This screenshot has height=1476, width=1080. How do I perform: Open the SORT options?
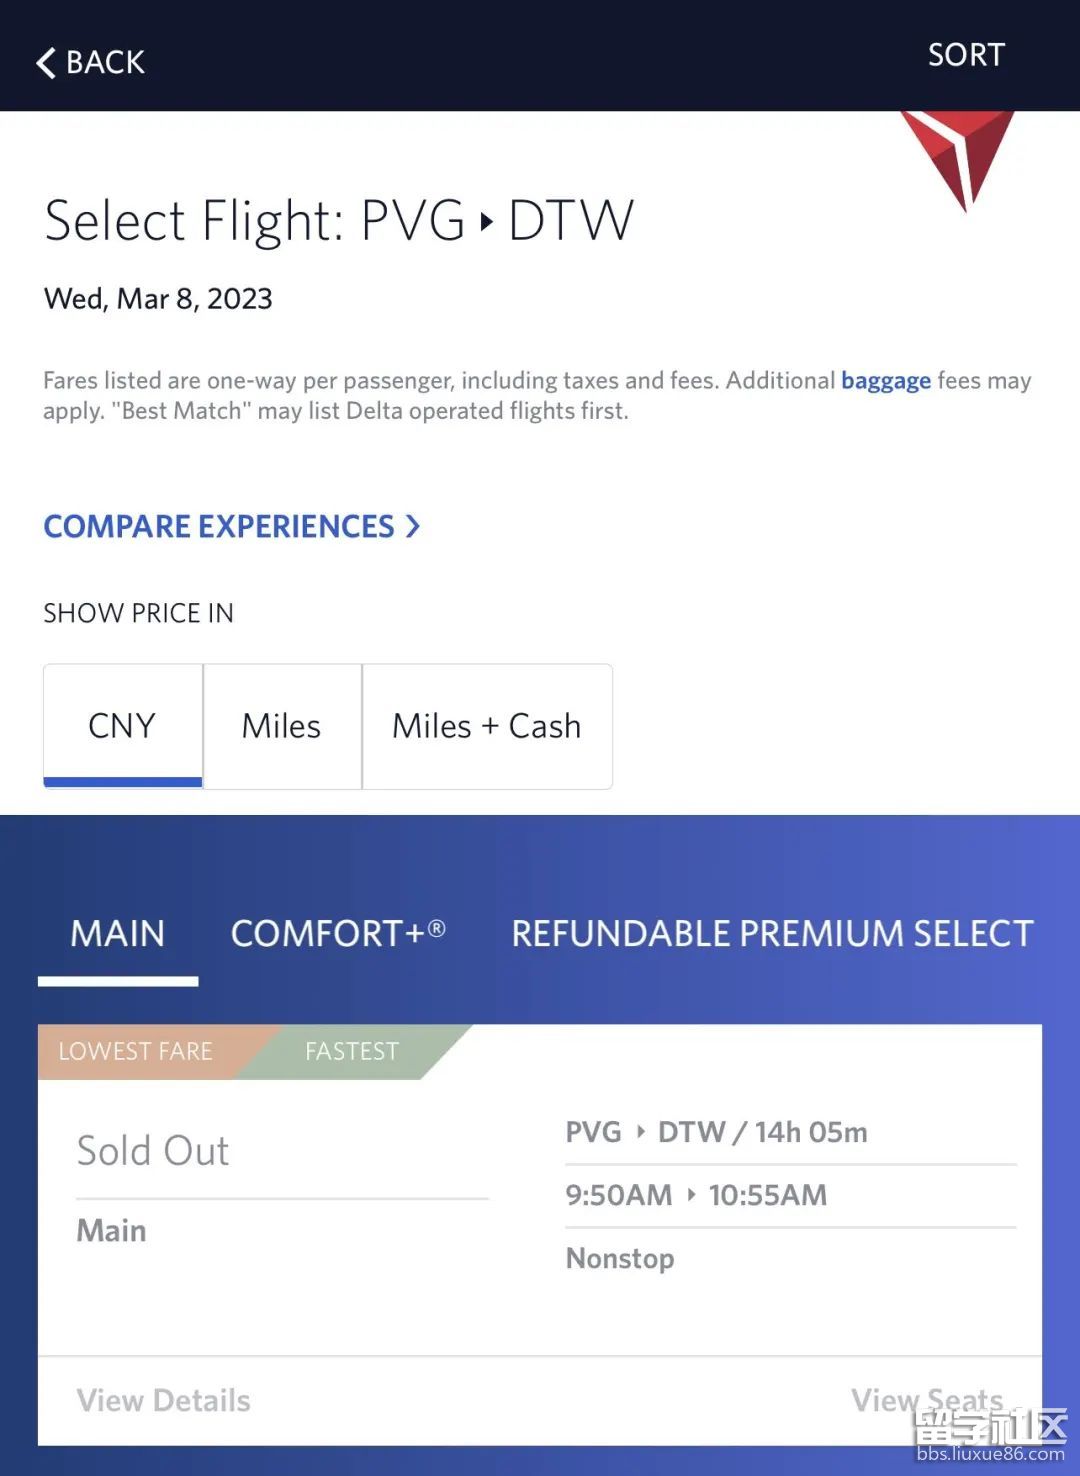(965, 55)
